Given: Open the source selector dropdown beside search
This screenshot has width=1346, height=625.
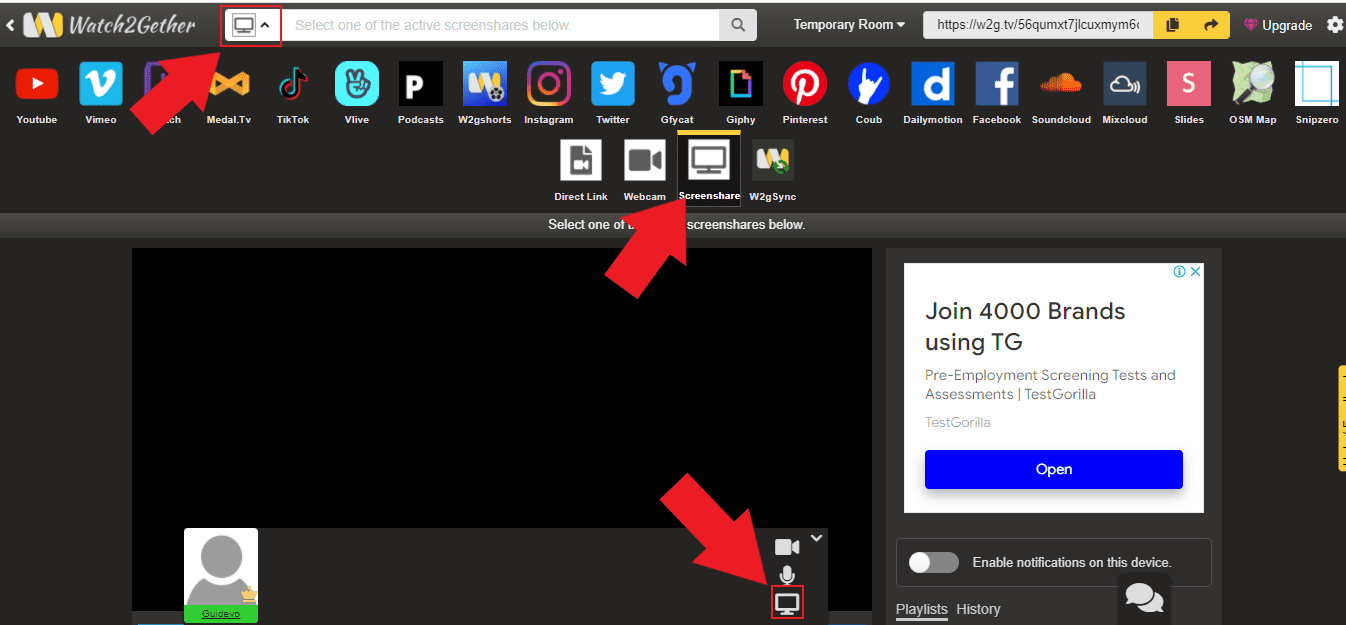Looking at the screenshot, I should pyautogui.click(x=250, y=25).
